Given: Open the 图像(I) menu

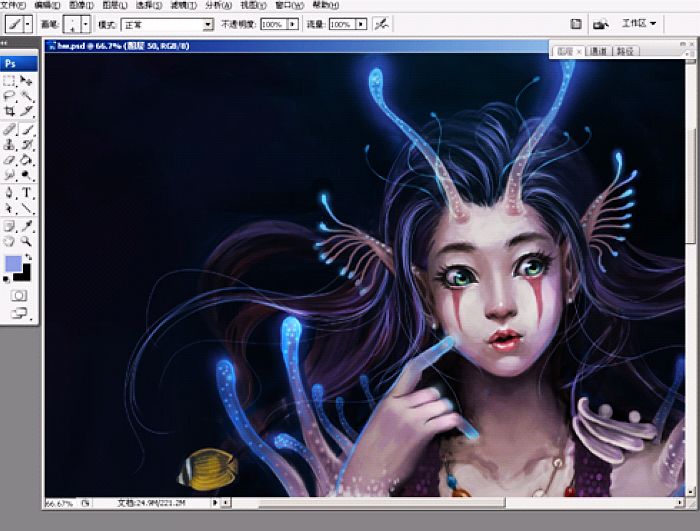Looking at the screenshot, I should [82, 5].
